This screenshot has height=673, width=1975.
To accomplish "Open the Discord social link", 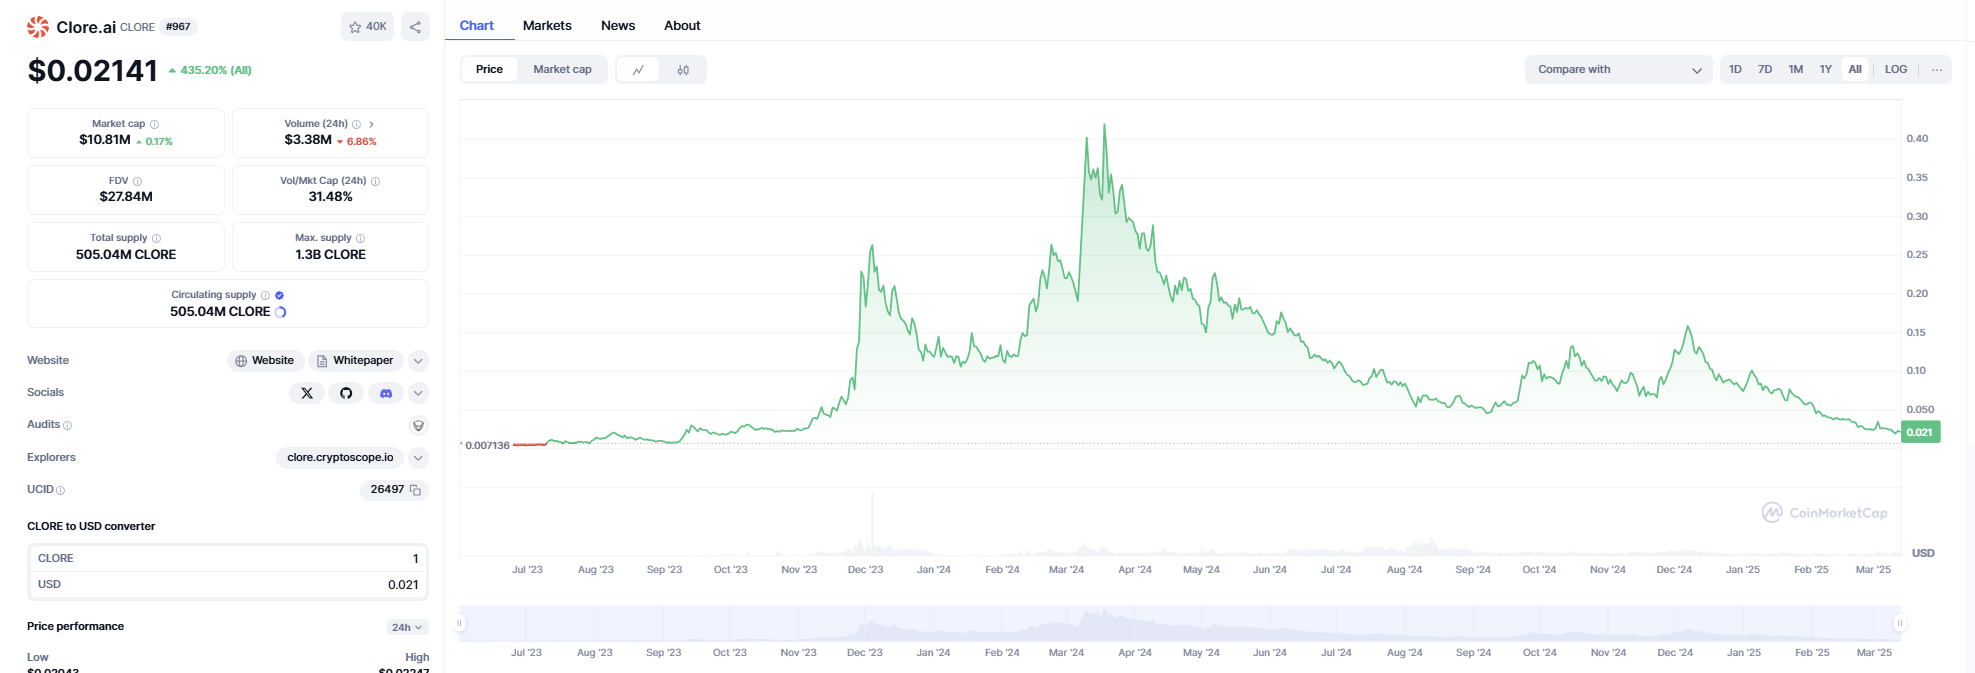I will click(x=386, y=393).
